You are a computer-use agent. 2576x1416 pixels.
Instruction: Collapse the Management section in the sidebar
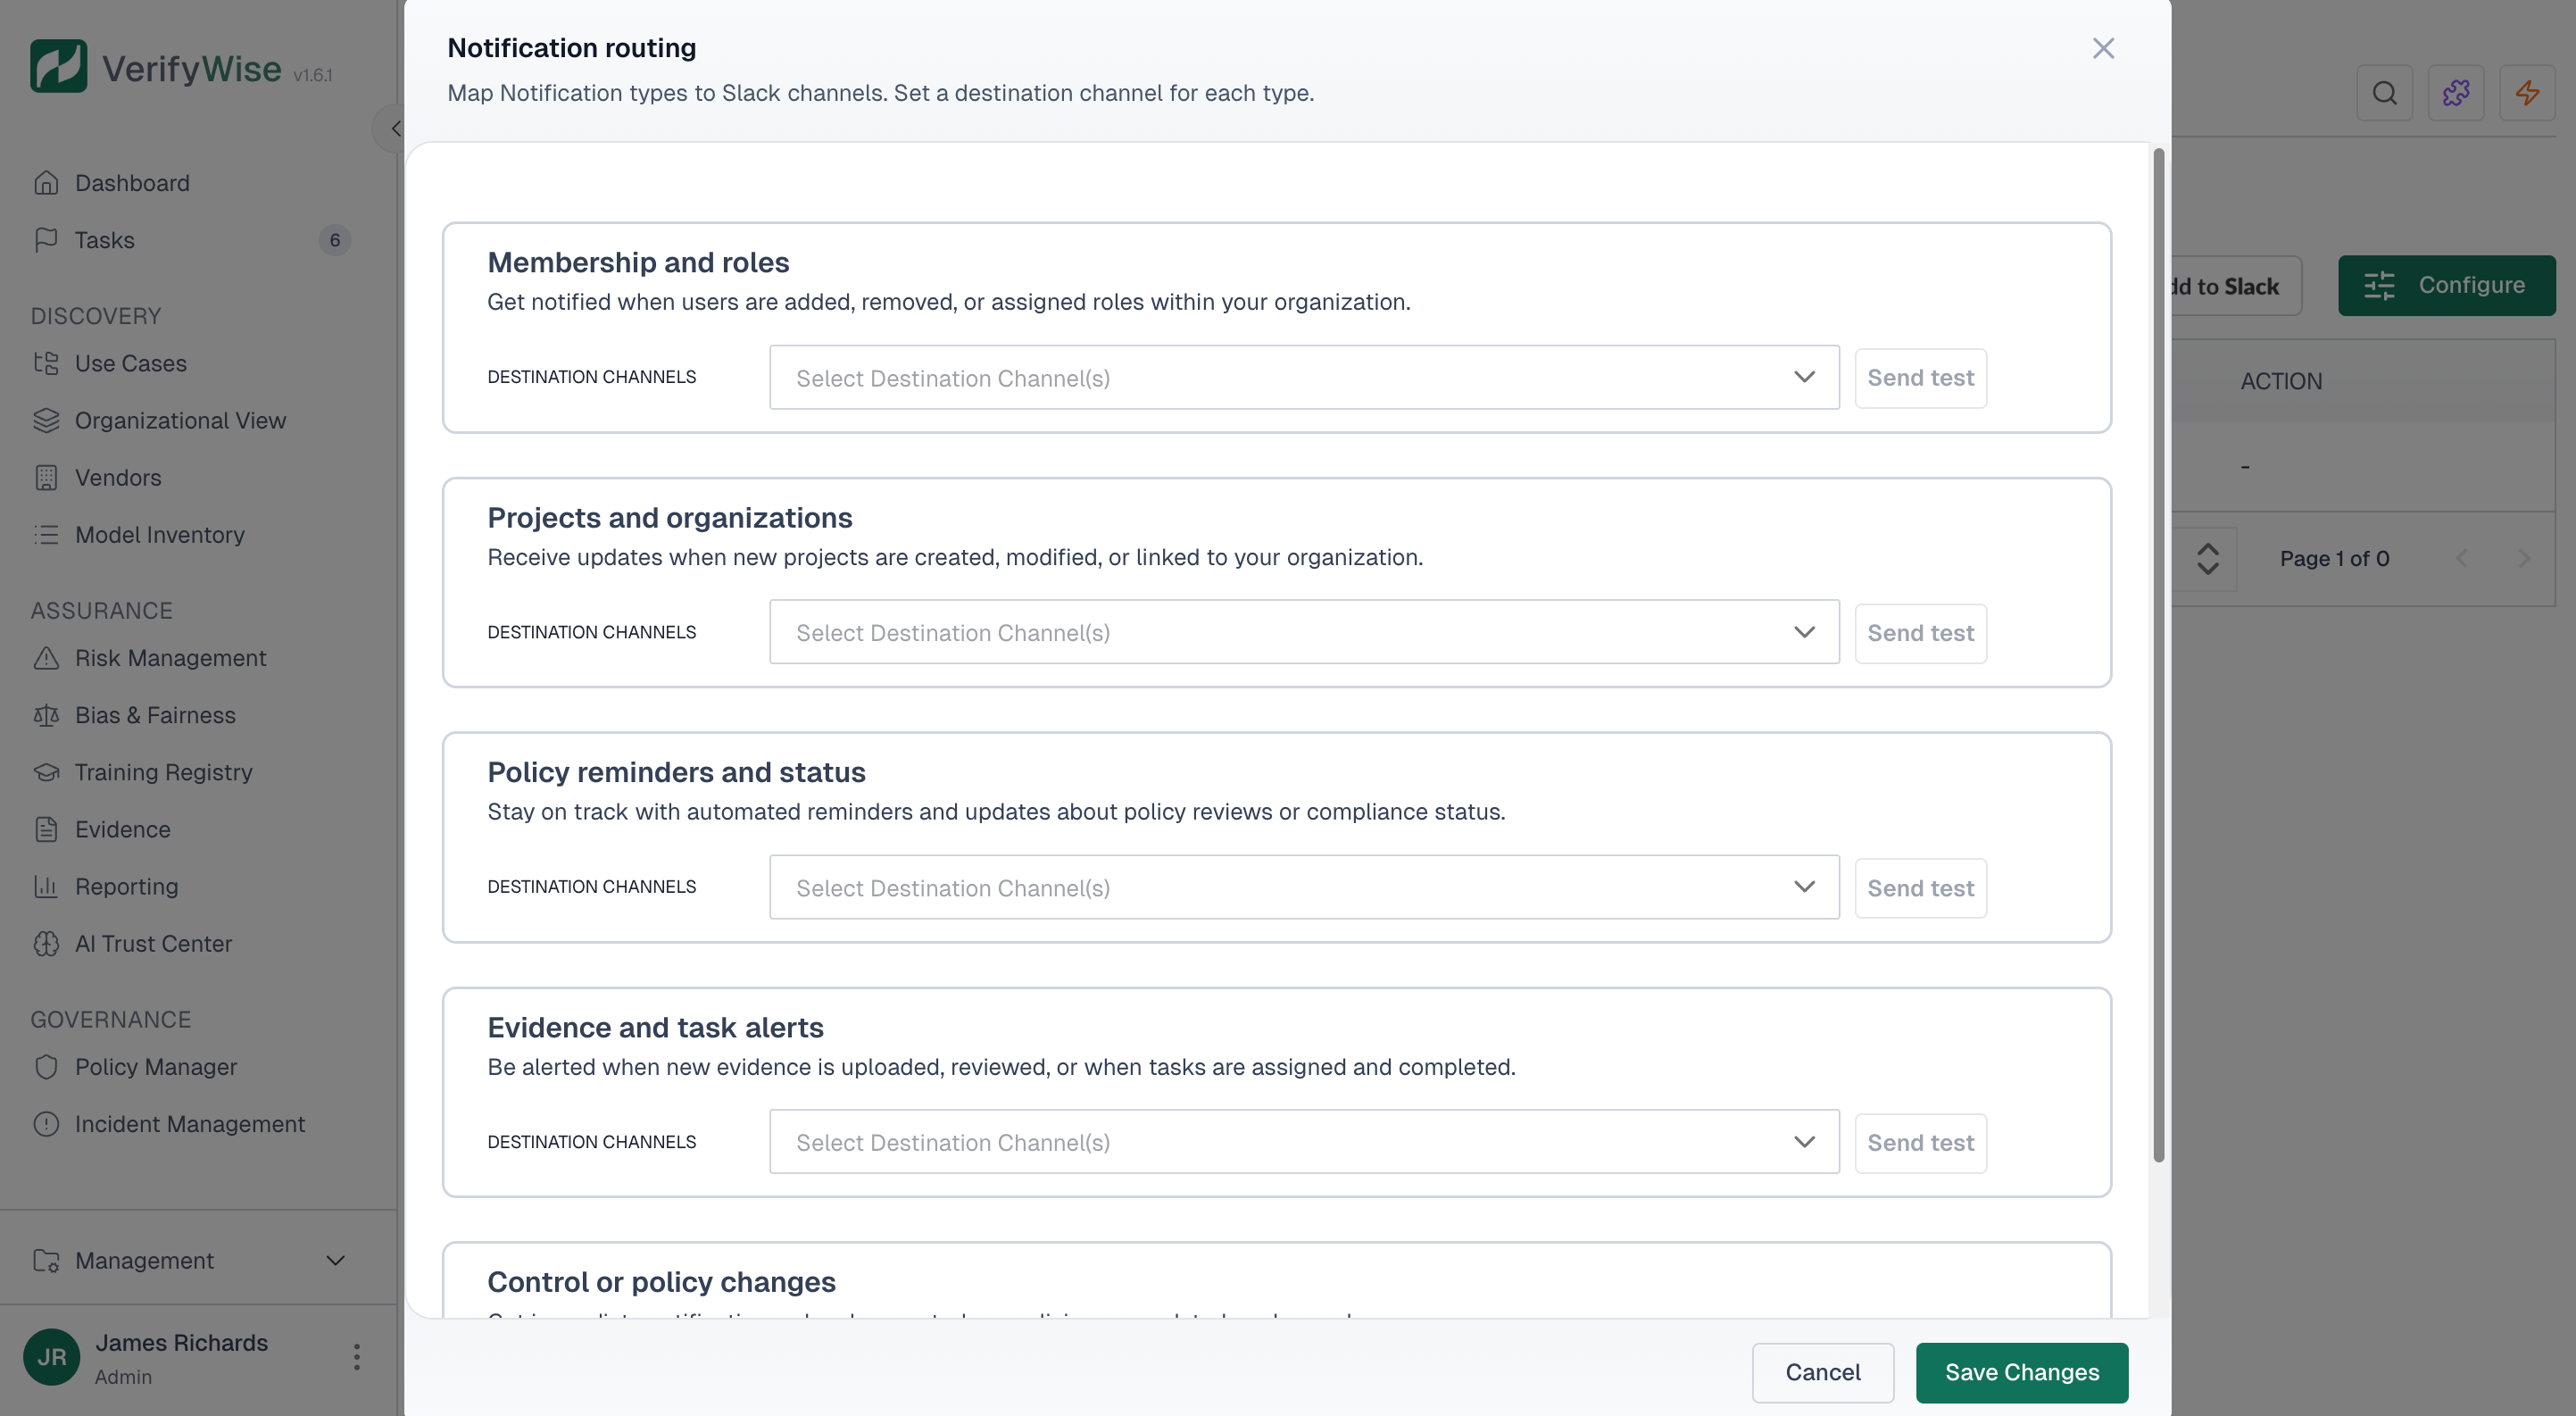click(334, 1260)
